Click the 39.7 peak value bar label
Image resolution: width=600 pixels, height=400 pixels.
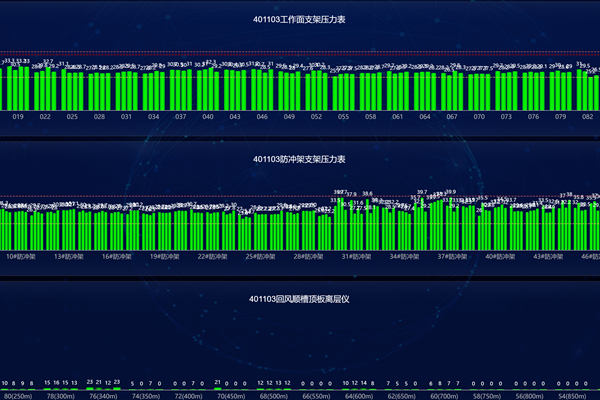(x=422, y=192)
